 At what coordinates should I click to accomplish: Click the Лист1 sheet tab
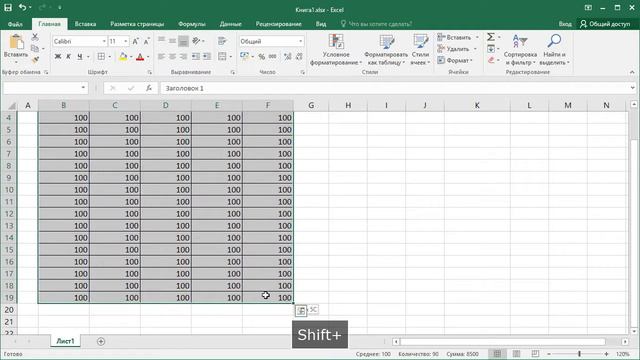click(65, 341)
